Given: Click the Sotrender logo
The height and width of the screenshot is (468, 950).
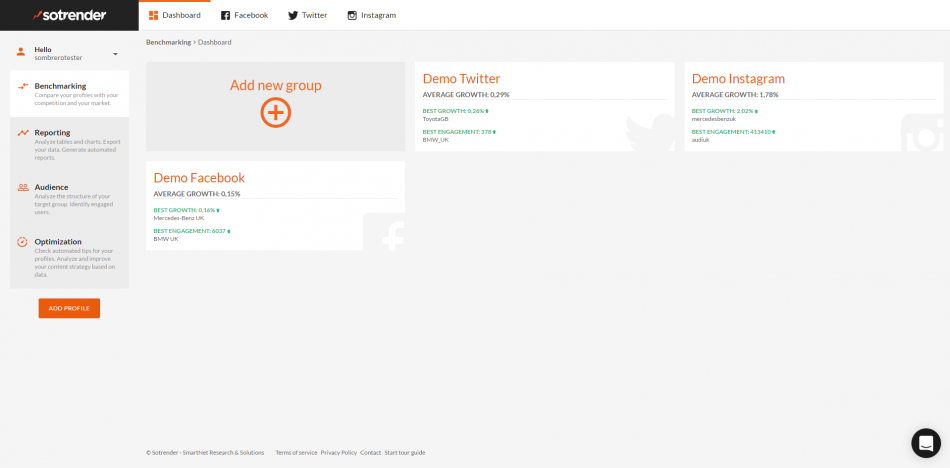Looking at the screenshot, I should click(69, 15).
